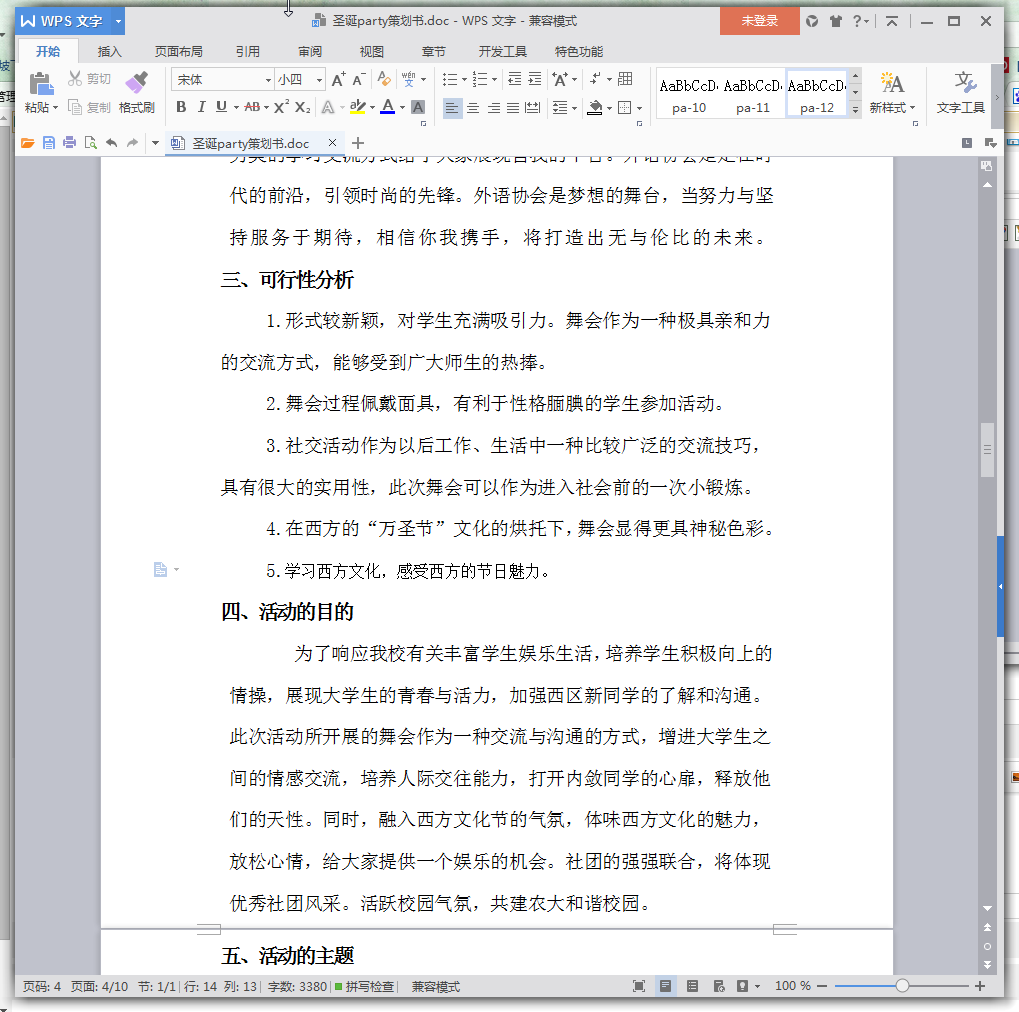Toggle Bold formatting
This screenshot has height=1012, width=1019.
pos(181,107)
